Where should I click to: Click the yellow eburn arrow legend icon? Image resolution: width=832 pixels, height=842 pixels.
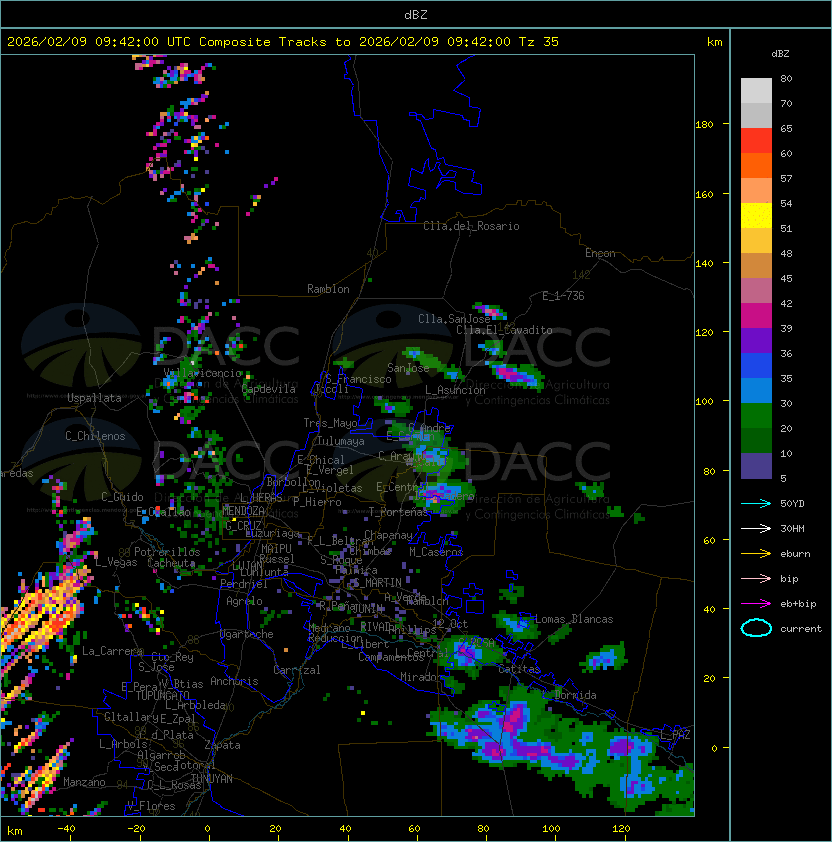(756, 554)
